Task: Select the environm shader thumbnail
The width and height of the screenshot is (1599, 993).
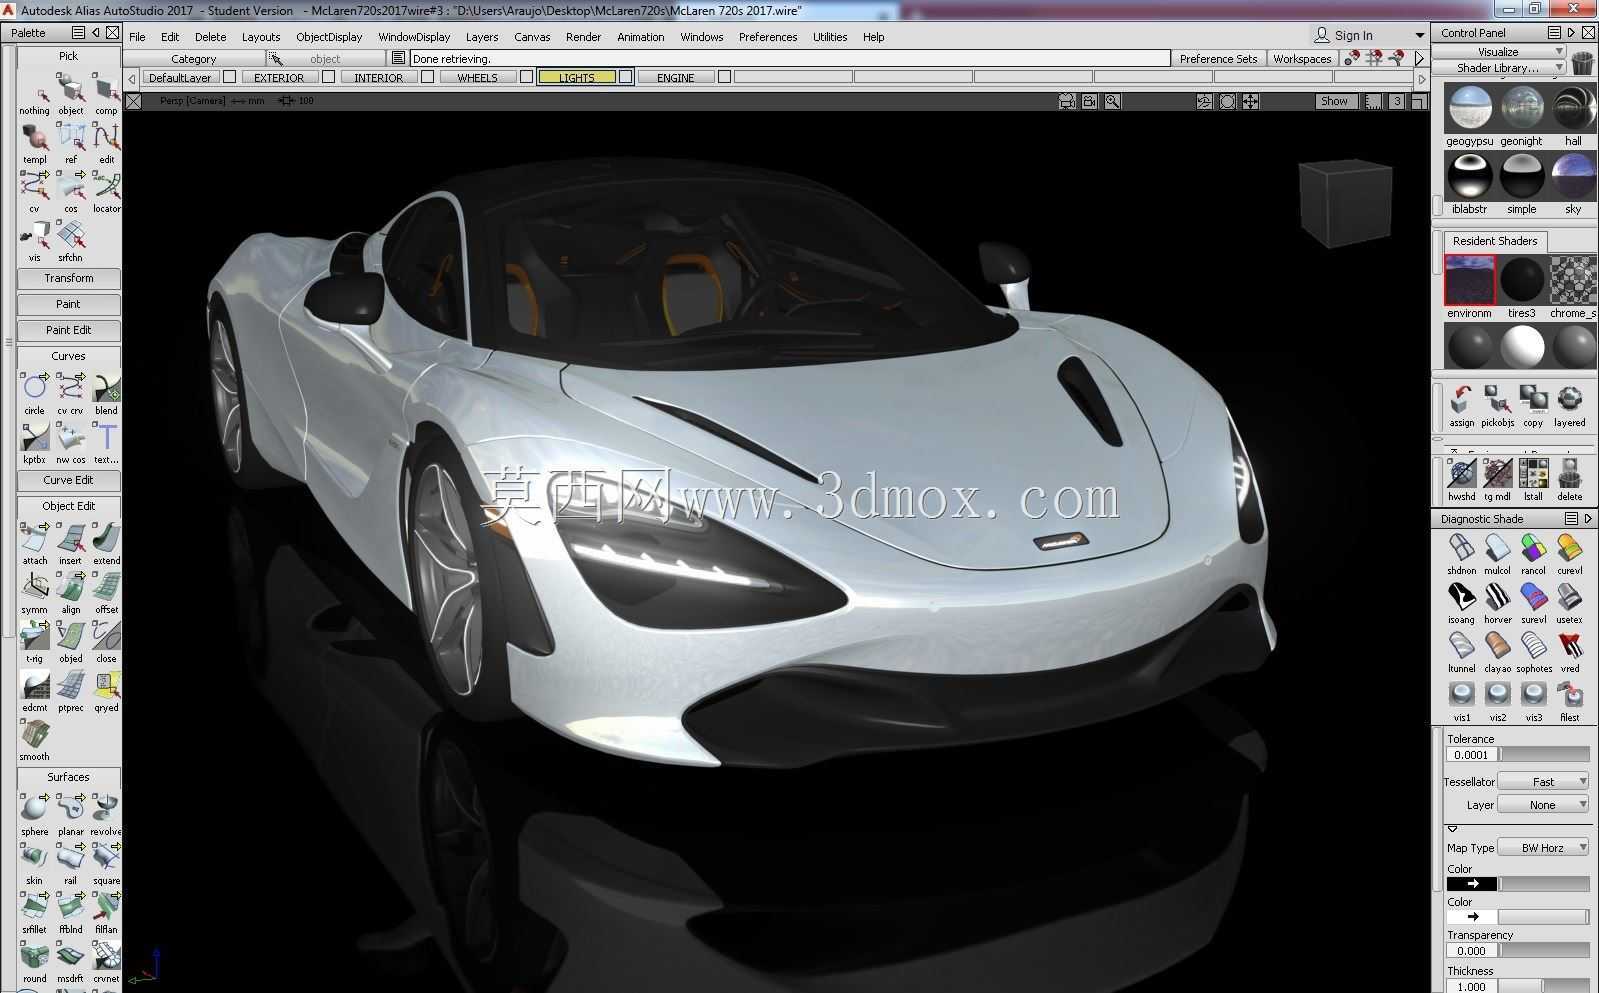Action: tap(1469, 280)
